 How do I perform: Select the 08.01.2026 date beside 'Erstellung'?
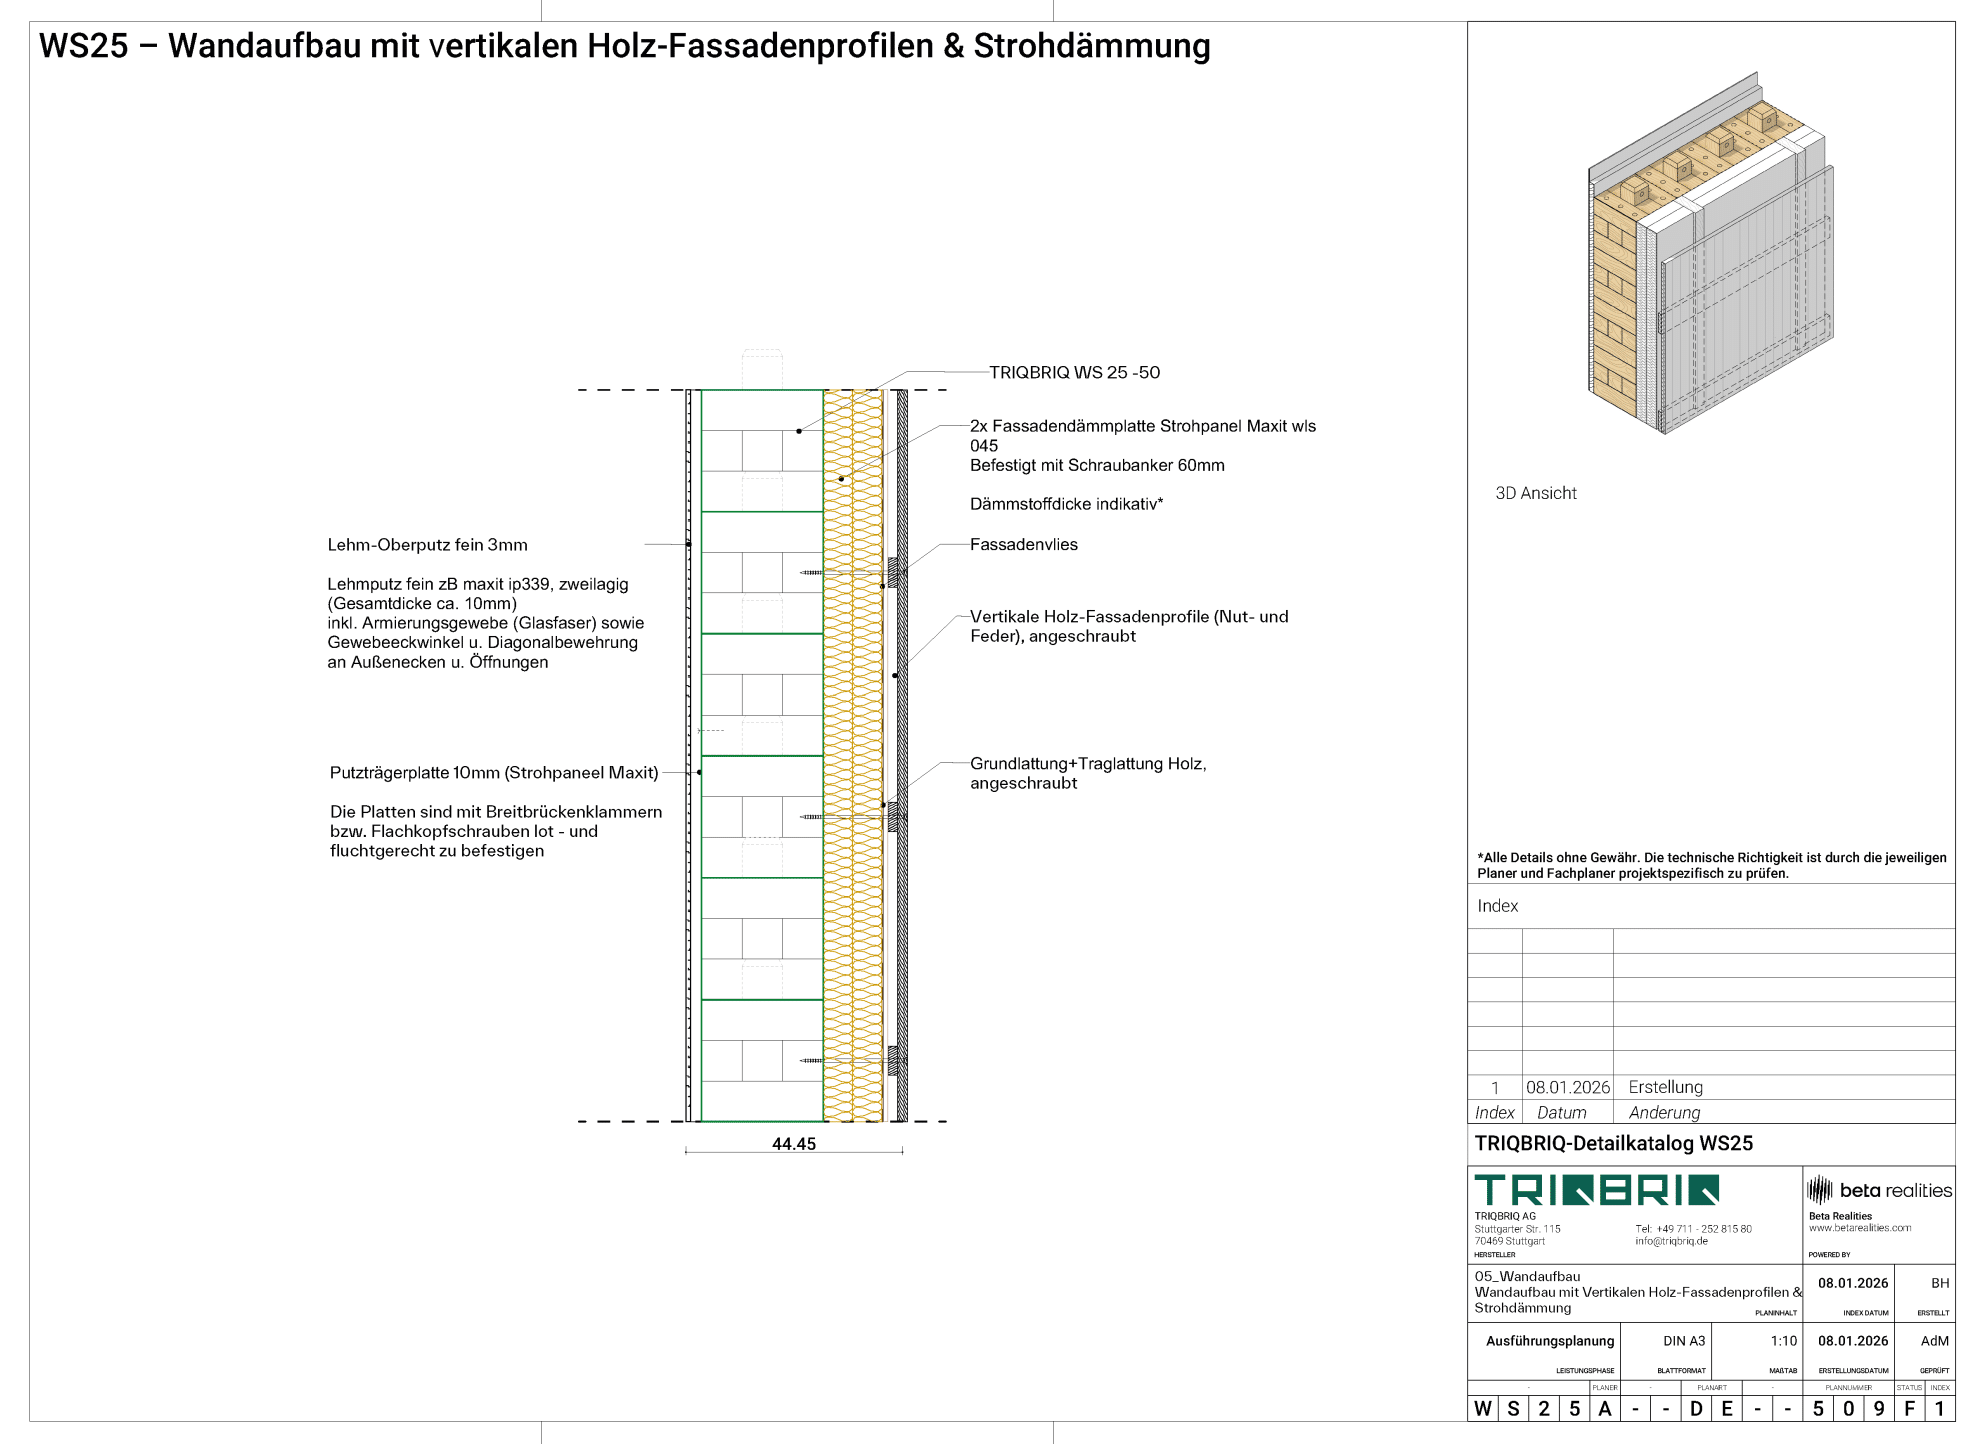pos(1568,1087)
